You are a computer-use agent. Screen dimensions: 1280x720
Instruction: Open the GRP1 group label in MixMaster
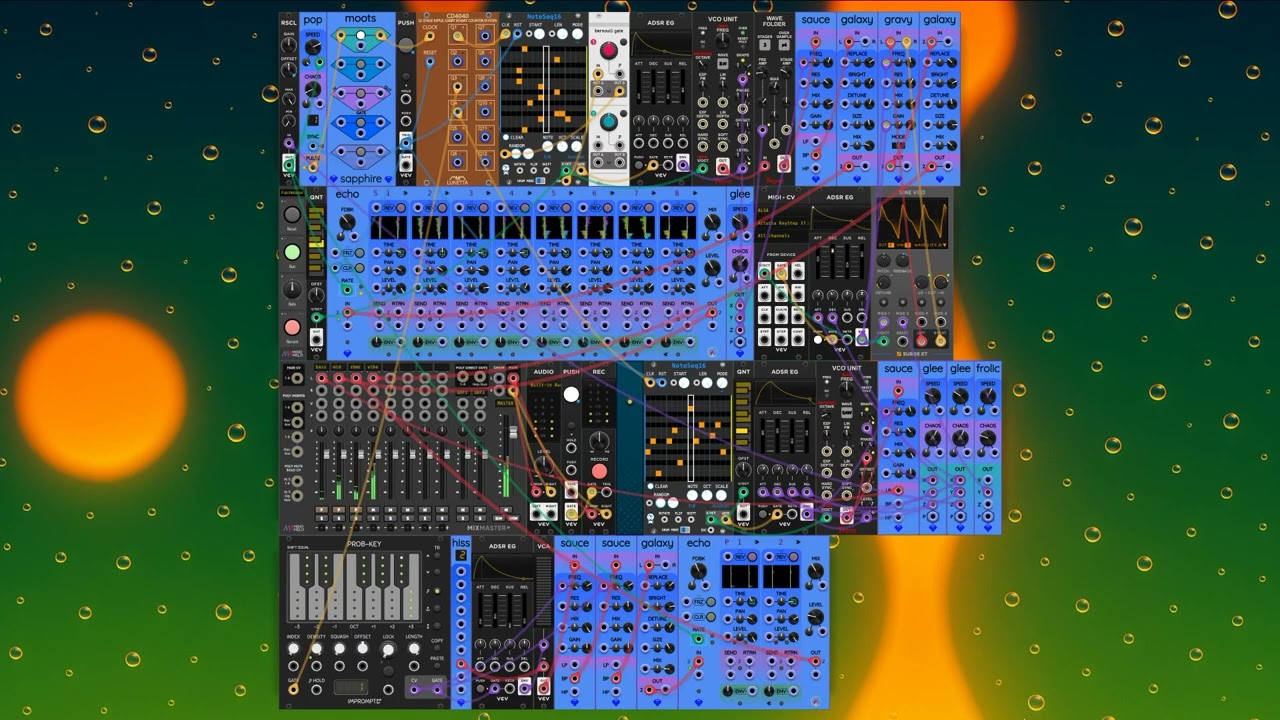click(x=463, y=392)
